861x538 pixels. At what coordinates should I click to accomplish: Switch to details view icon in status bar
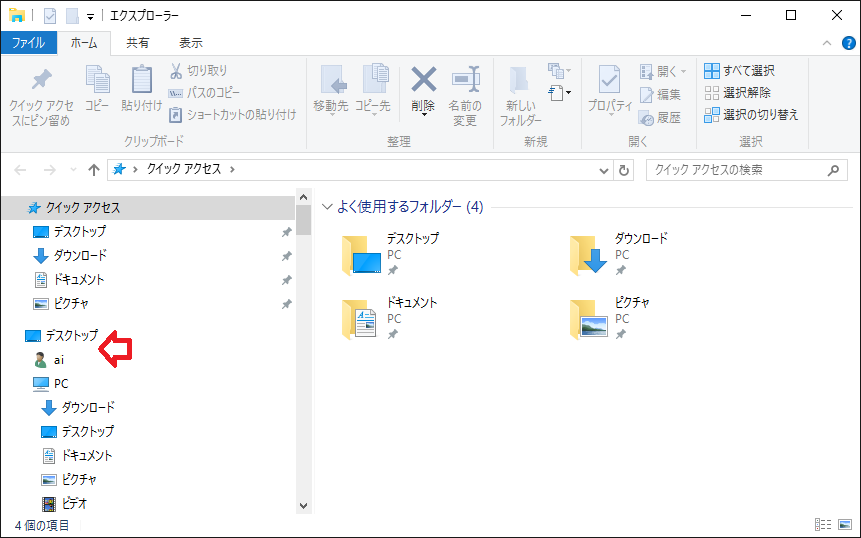tap(823, 525)
